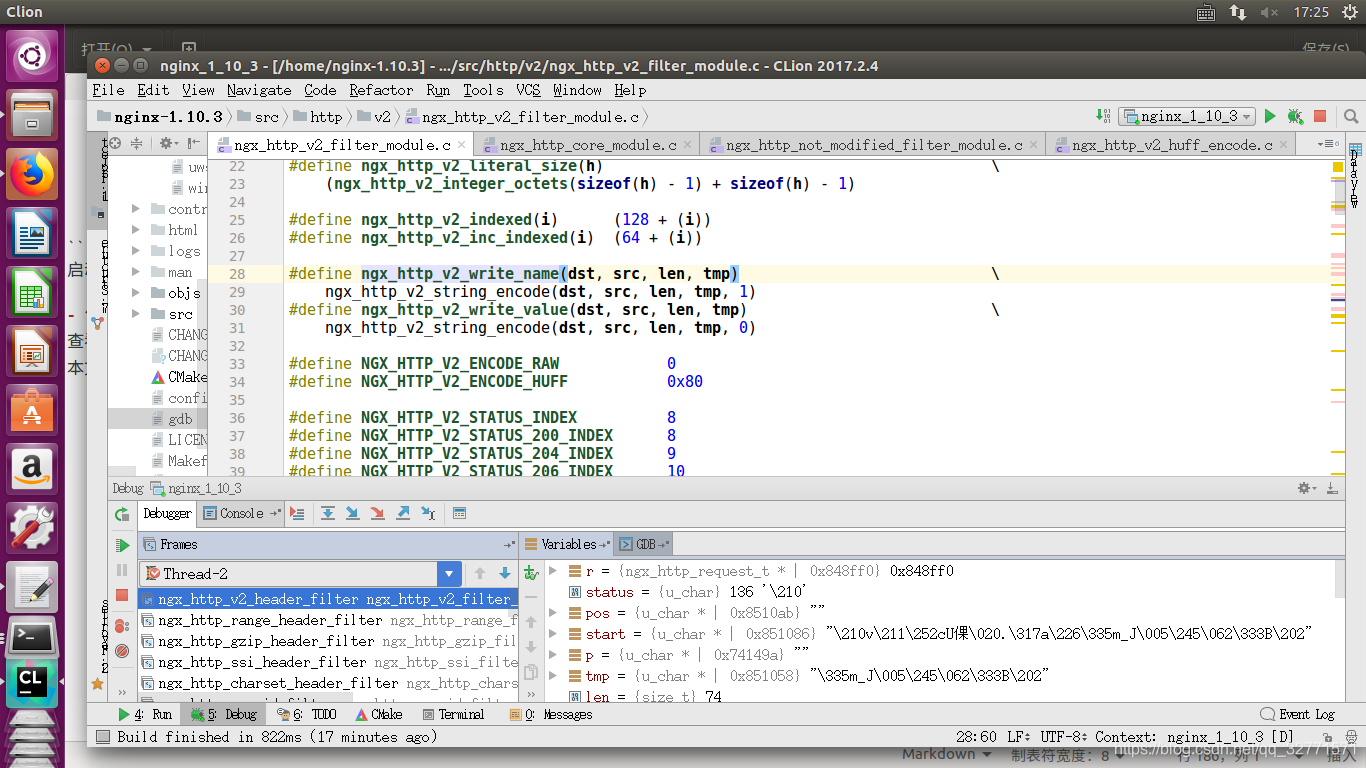This screenshot has height=768, width=1366.
Task: Stop debugging with the red stop square
Action: [x=122, y=595]
